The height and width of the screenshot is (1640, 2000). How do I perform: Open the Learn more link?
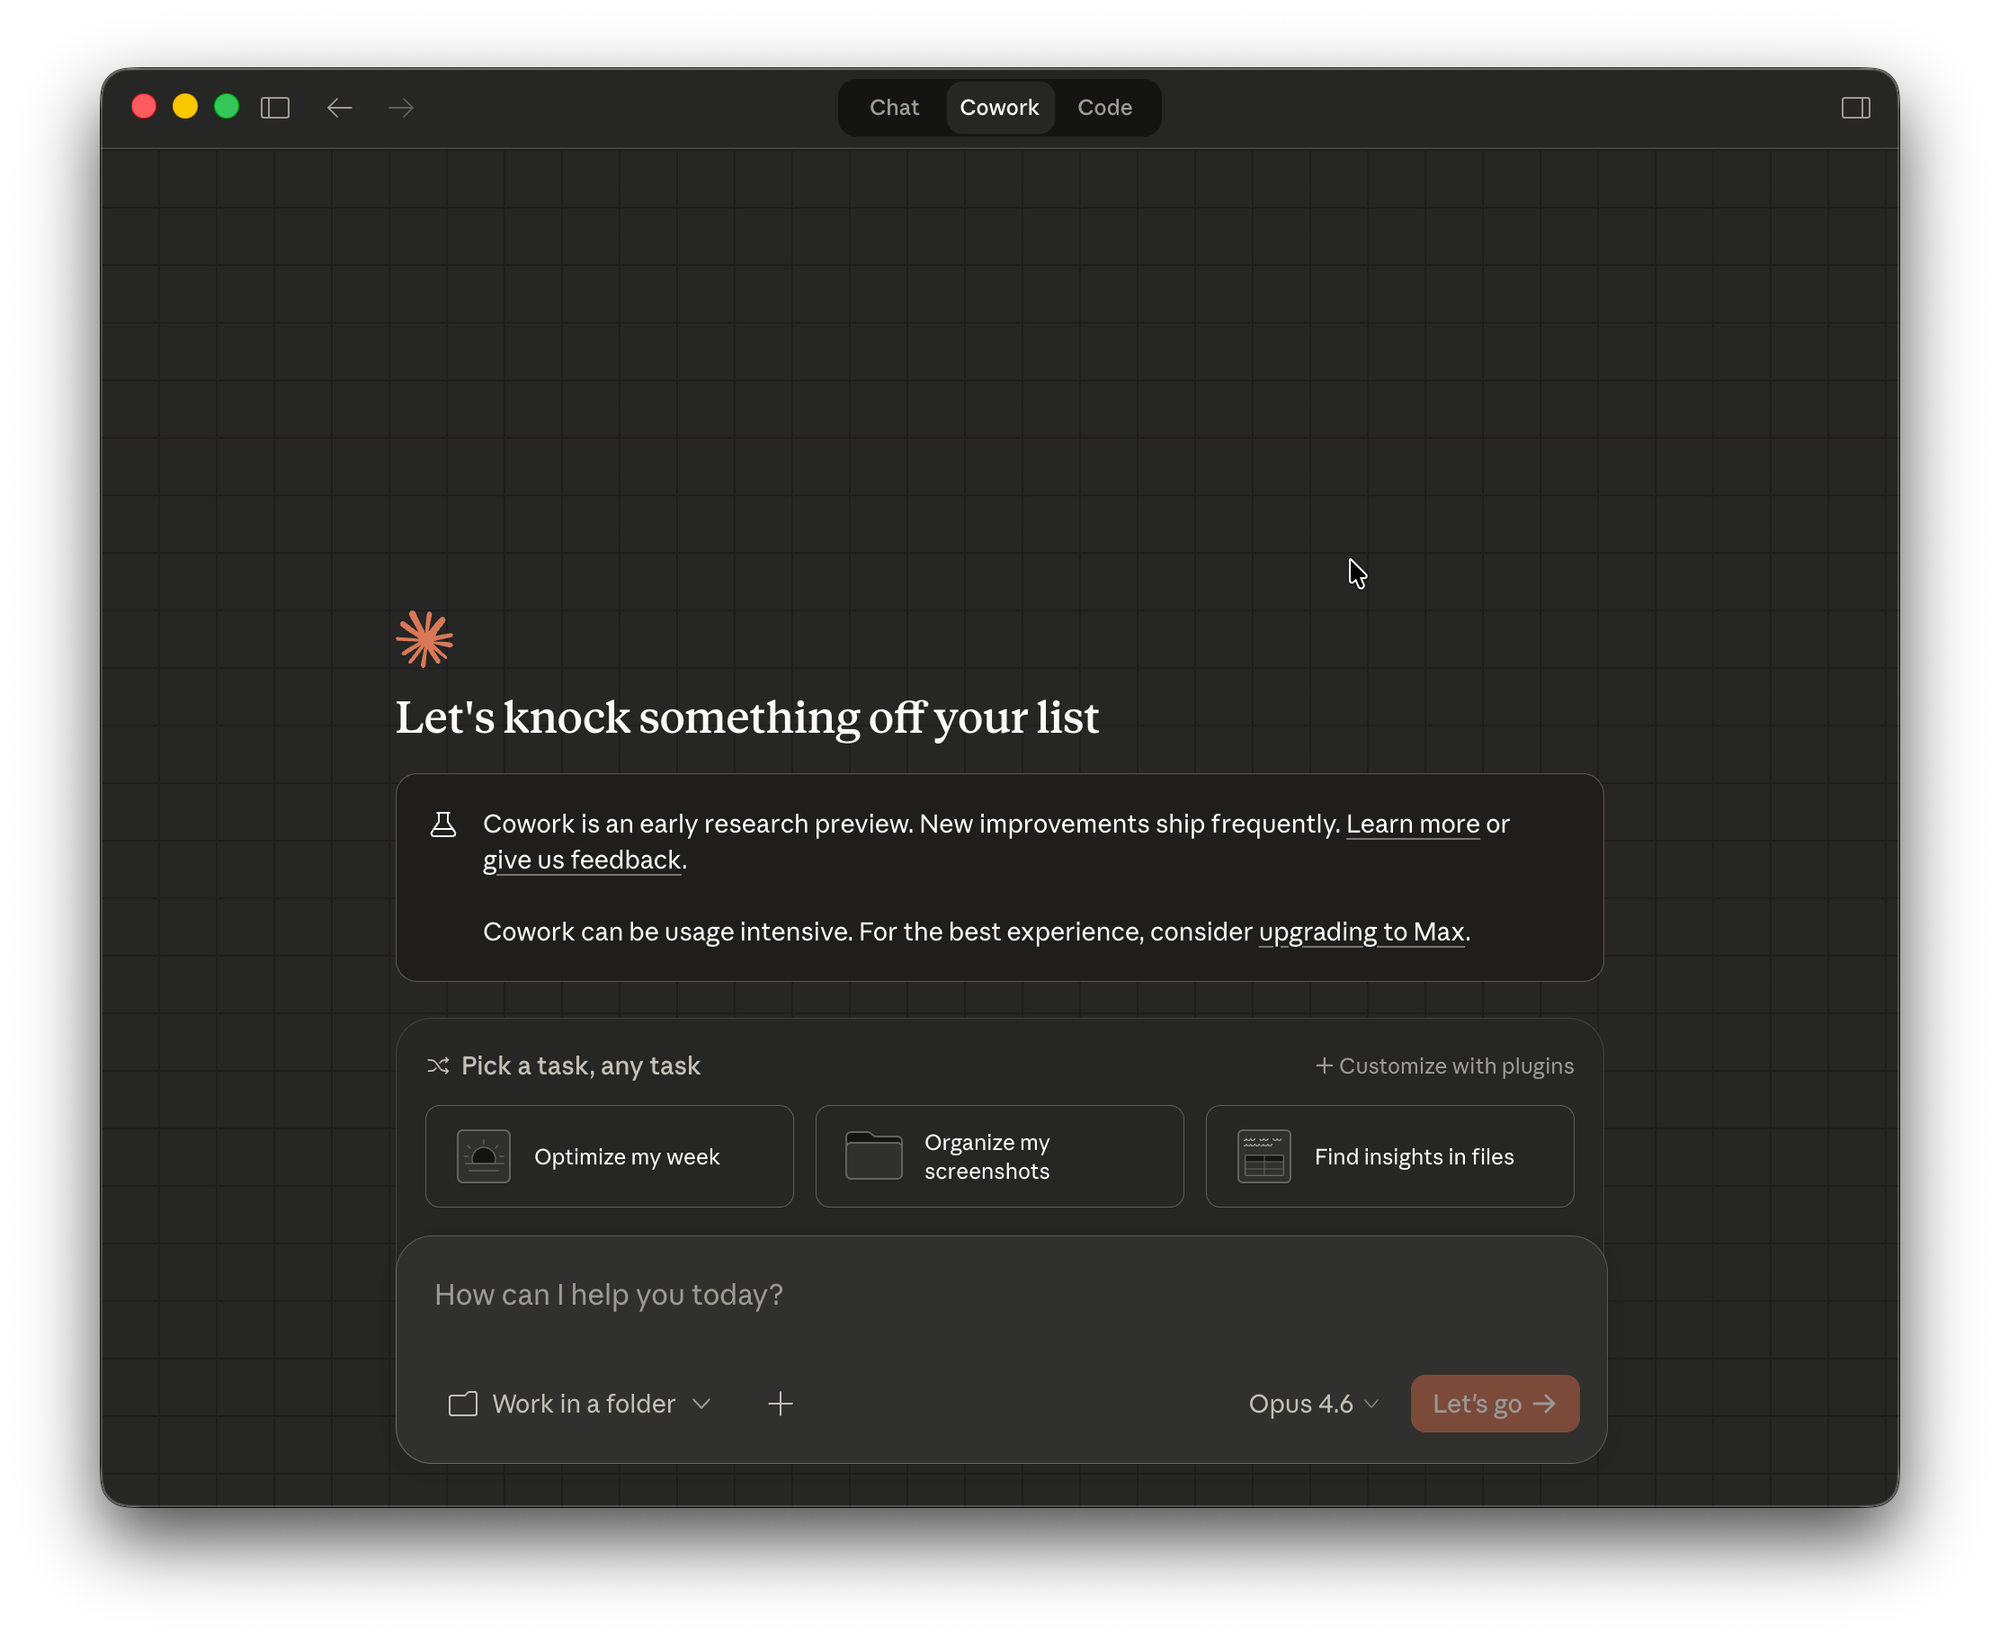coord(1413,824)
